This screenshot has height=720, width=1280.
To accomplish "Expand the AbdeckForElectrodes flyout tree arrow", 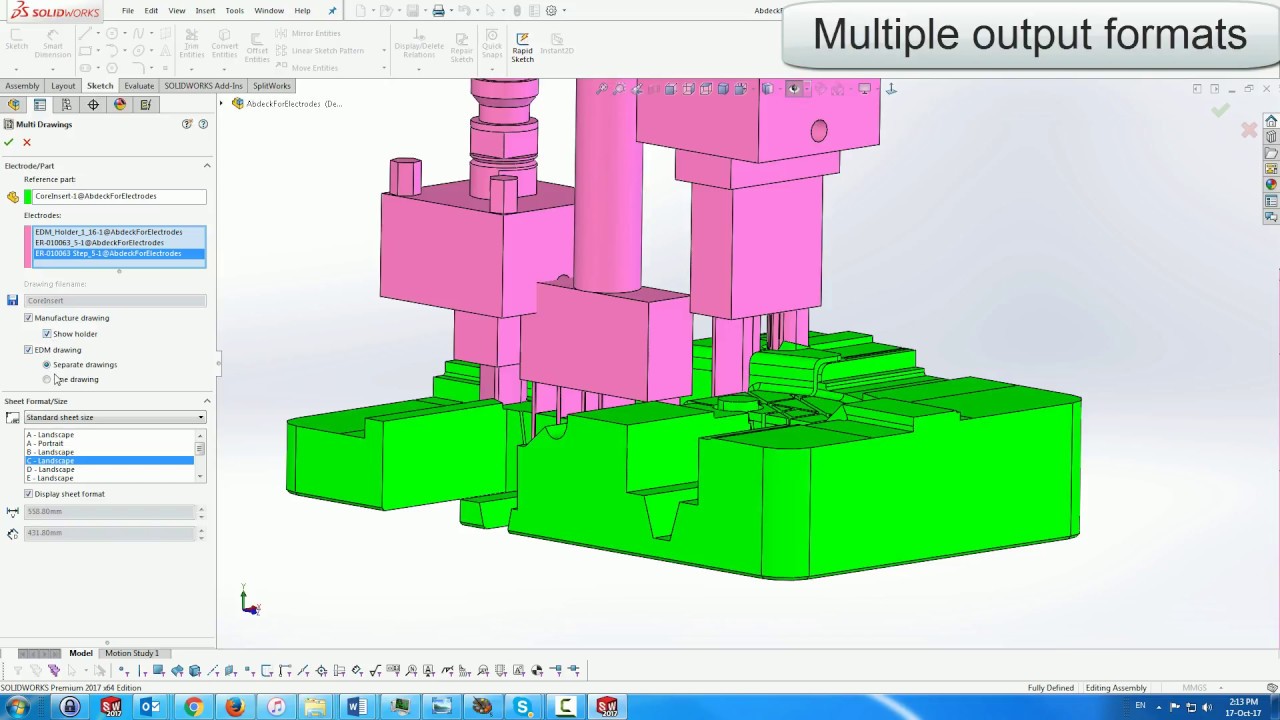I will pos(222,104).
